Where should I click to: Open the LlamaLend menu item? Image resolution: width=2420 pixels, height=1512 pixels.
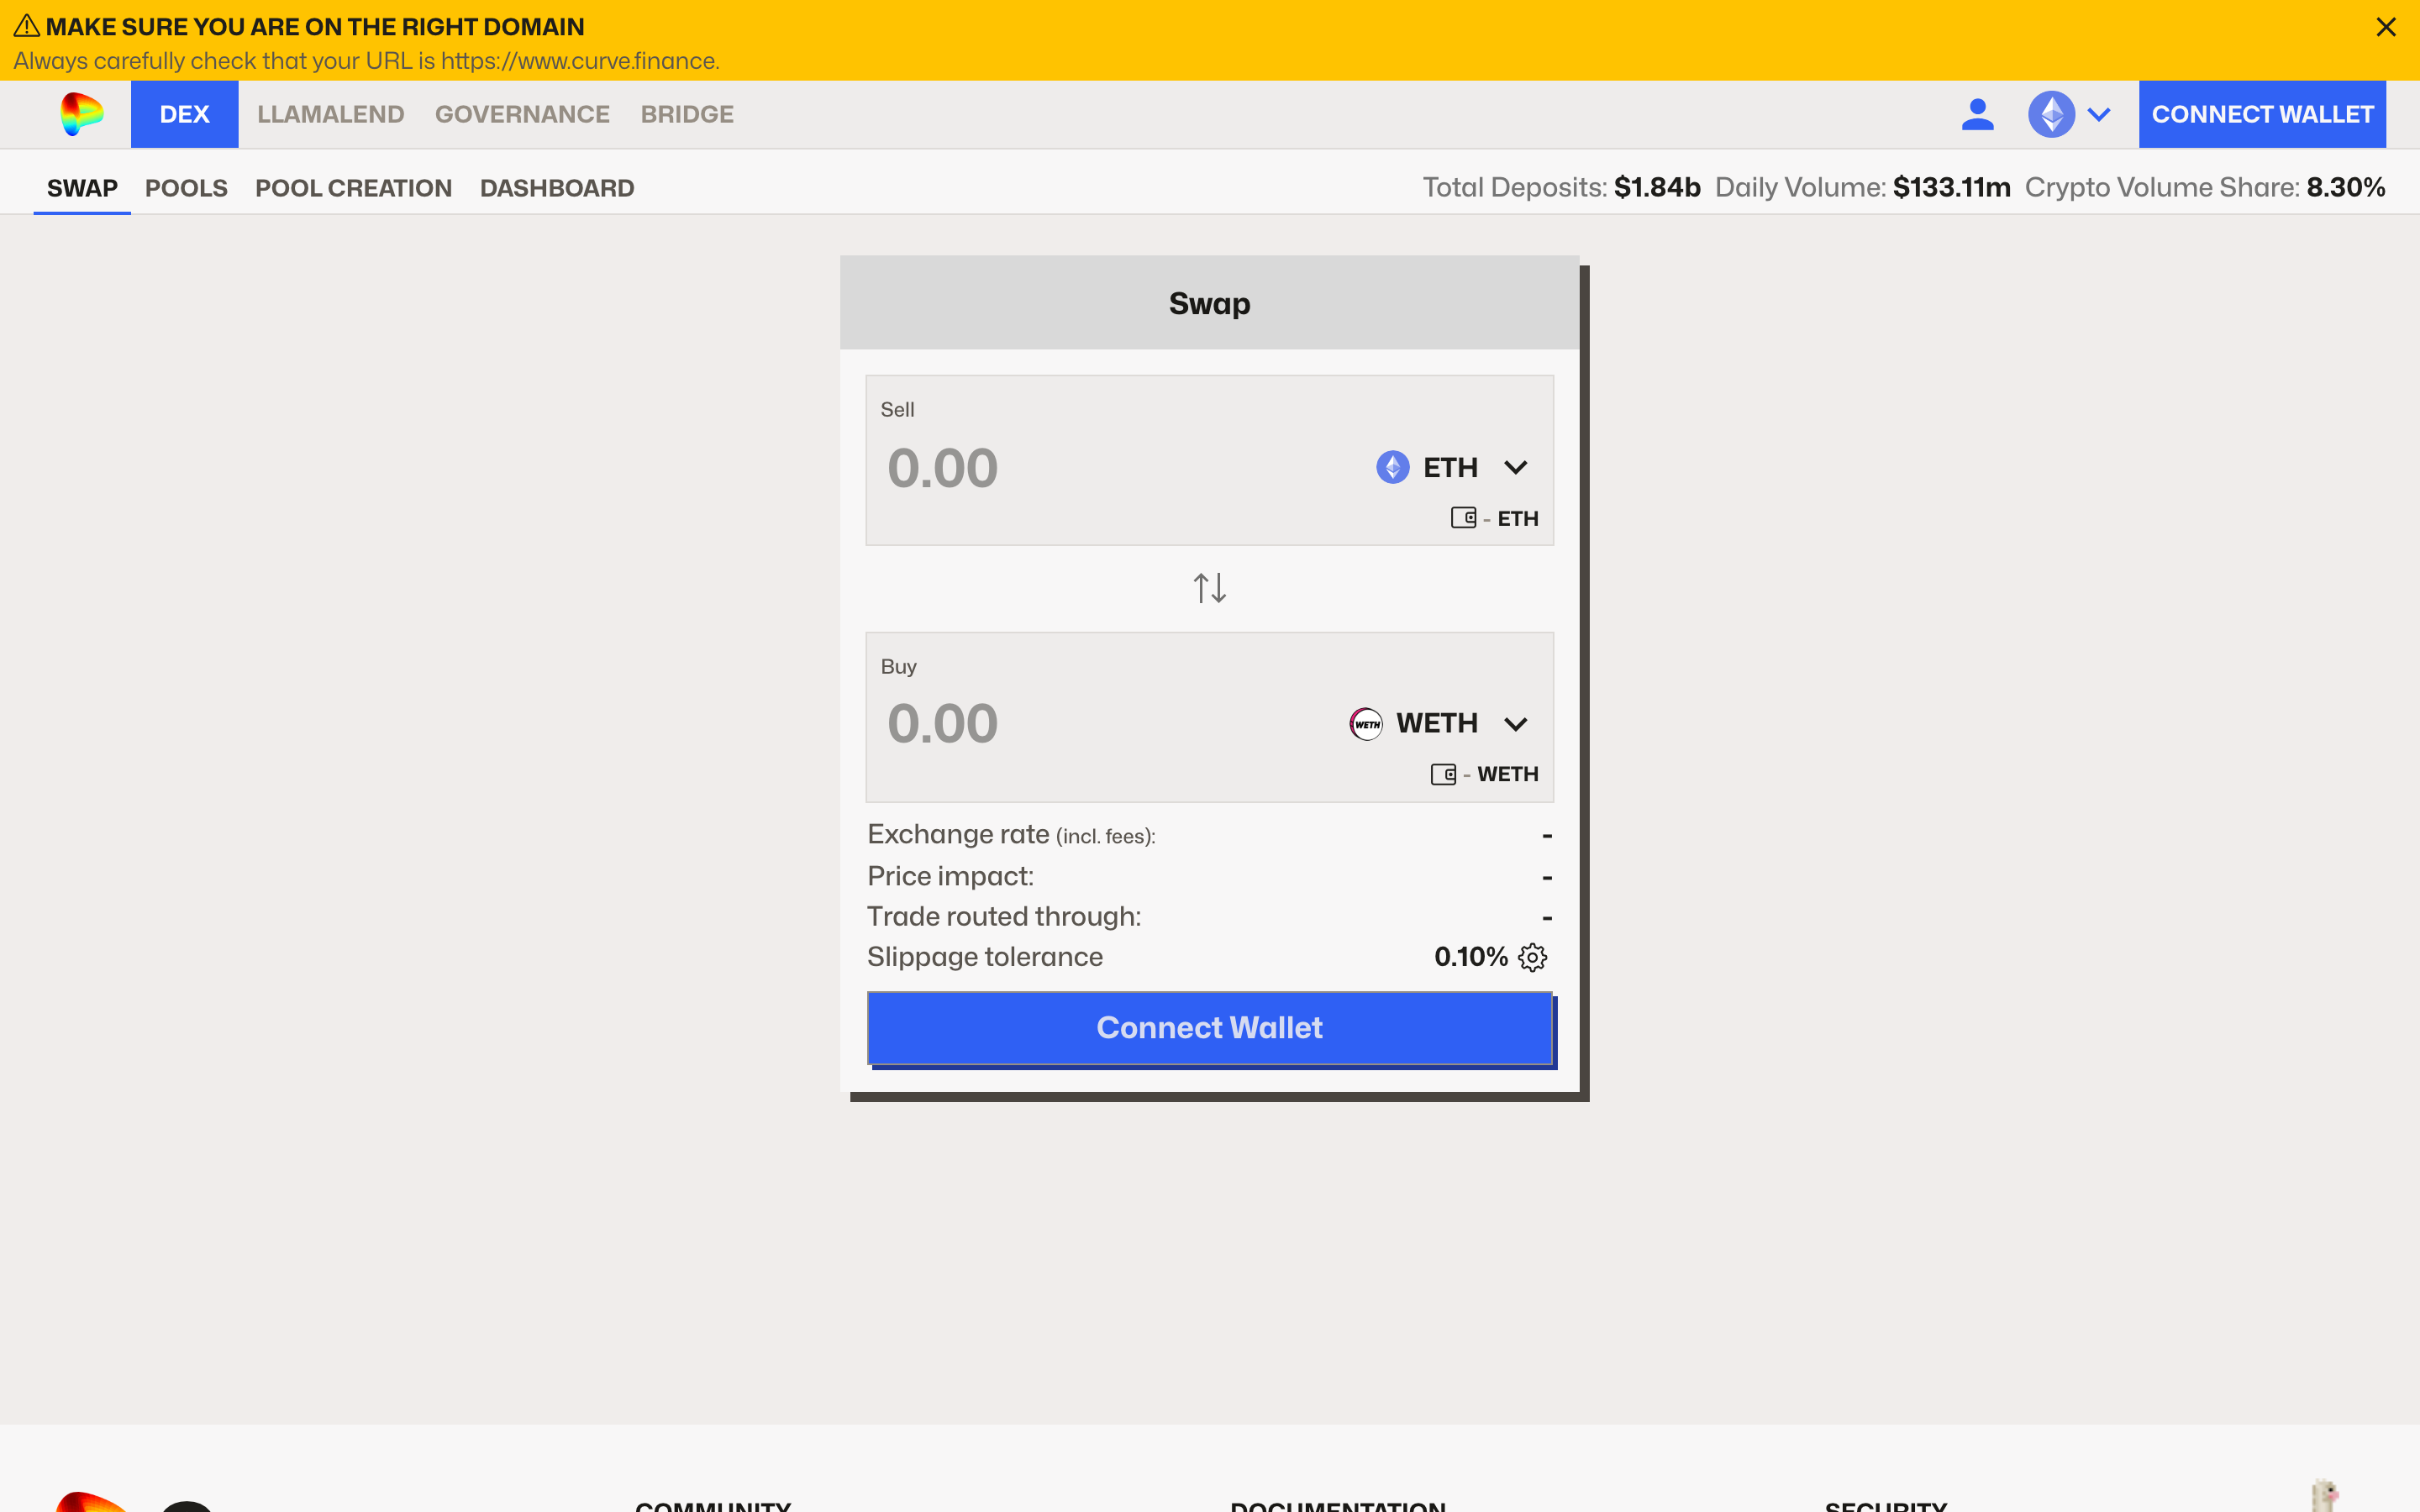[330, 114]
